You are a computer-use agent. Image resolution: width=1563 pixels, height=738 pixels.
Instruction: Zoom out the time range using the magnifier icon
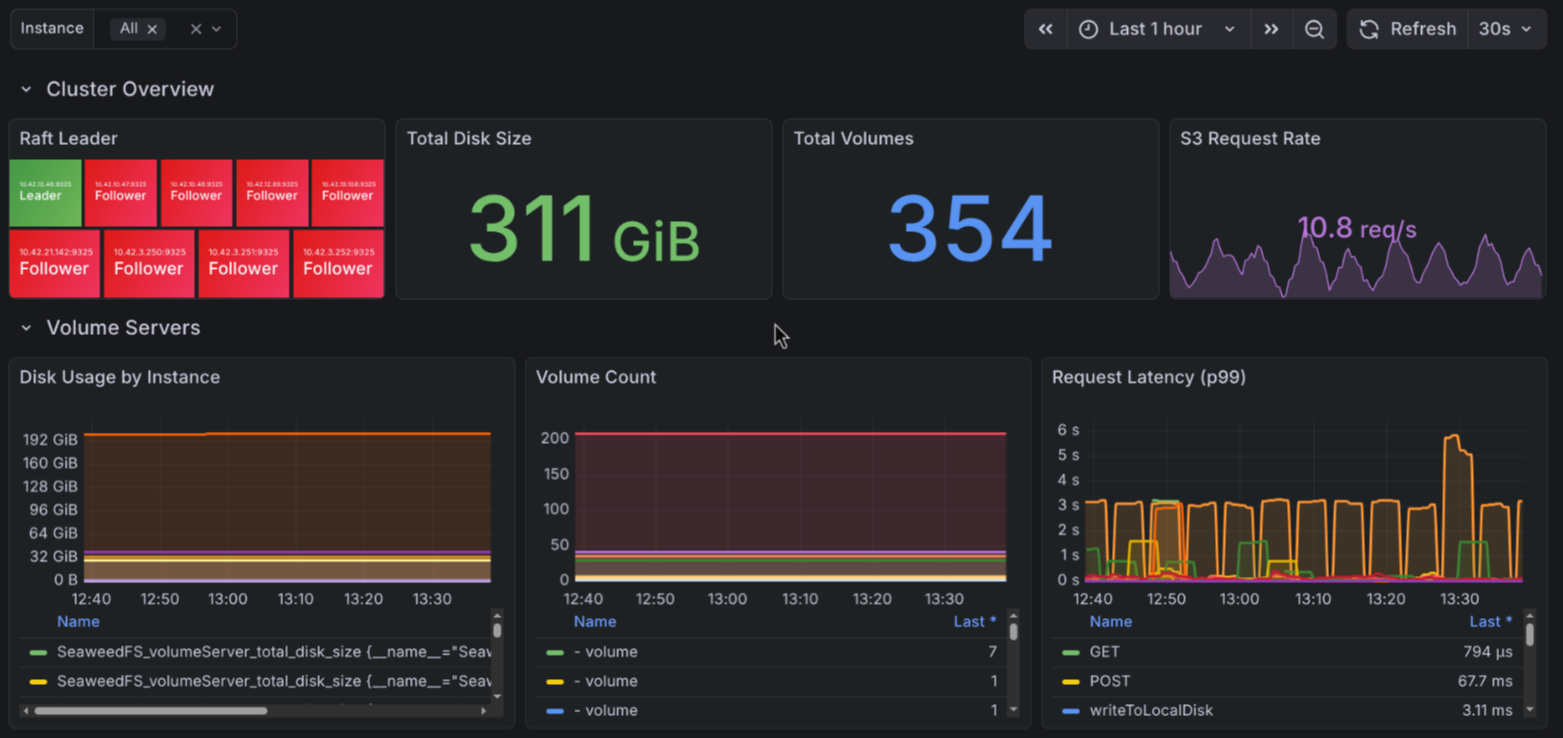(x=1315, y=28)
